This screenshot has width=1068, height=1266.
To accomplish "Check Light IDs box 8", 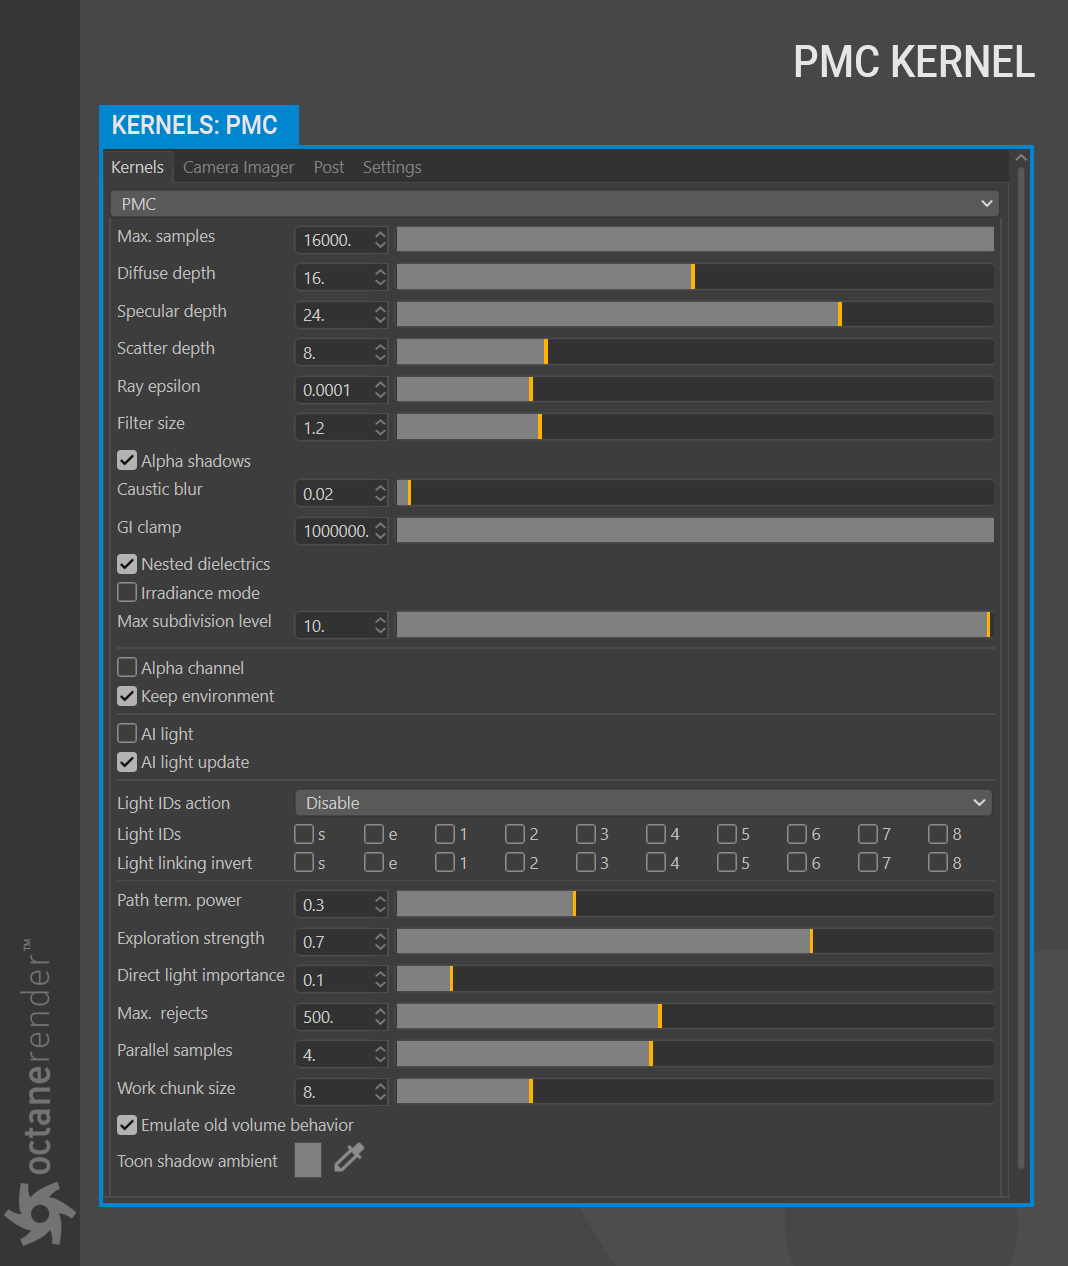I will coord(938,834).
